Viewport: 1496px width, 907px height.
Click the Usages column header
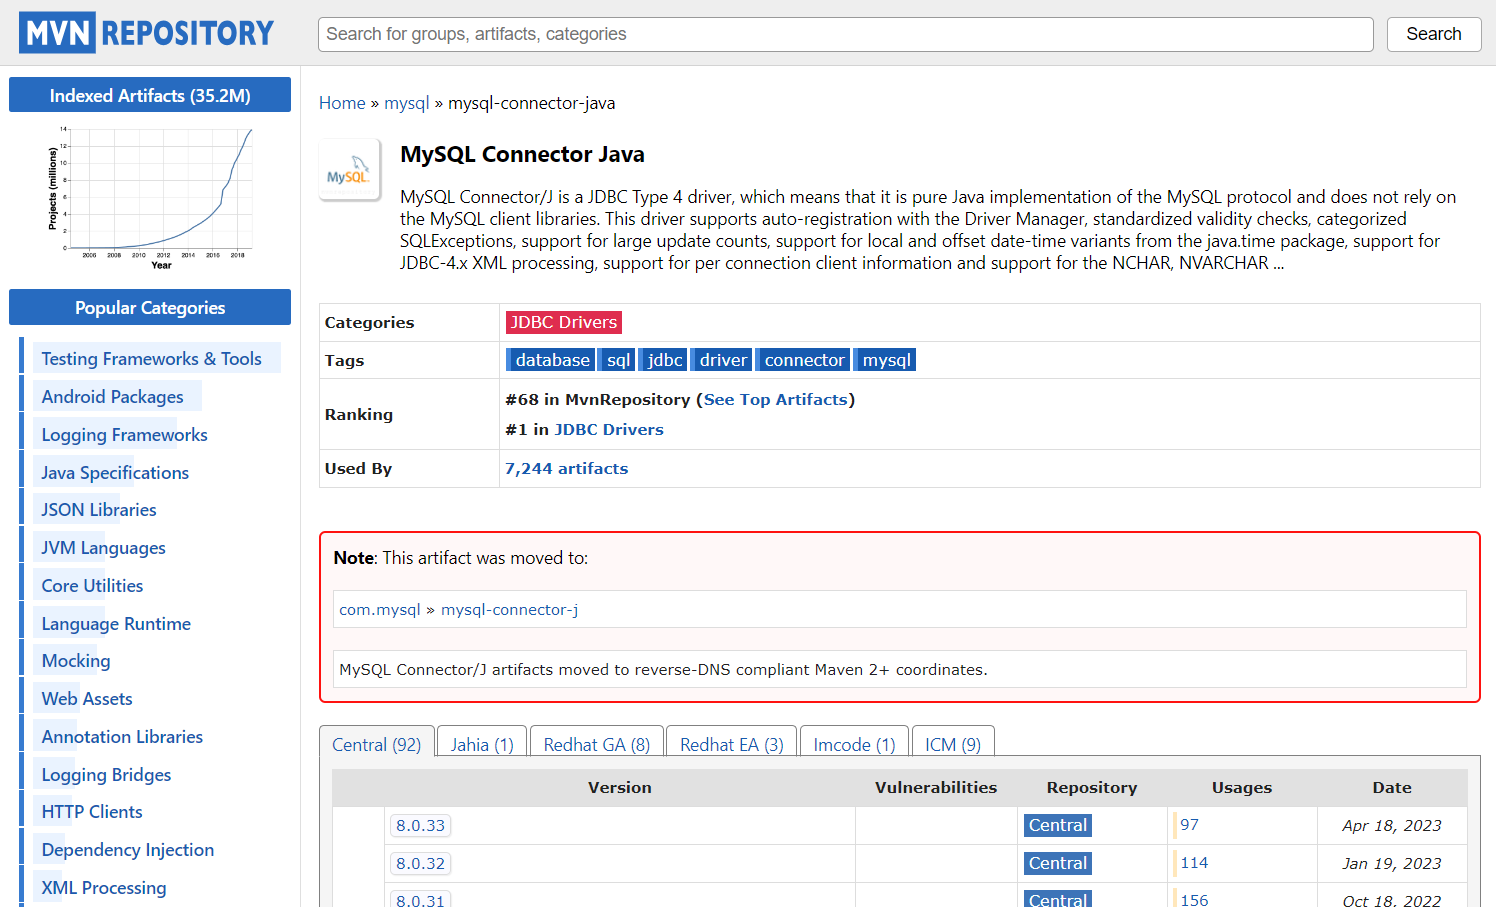(1242, 788)
